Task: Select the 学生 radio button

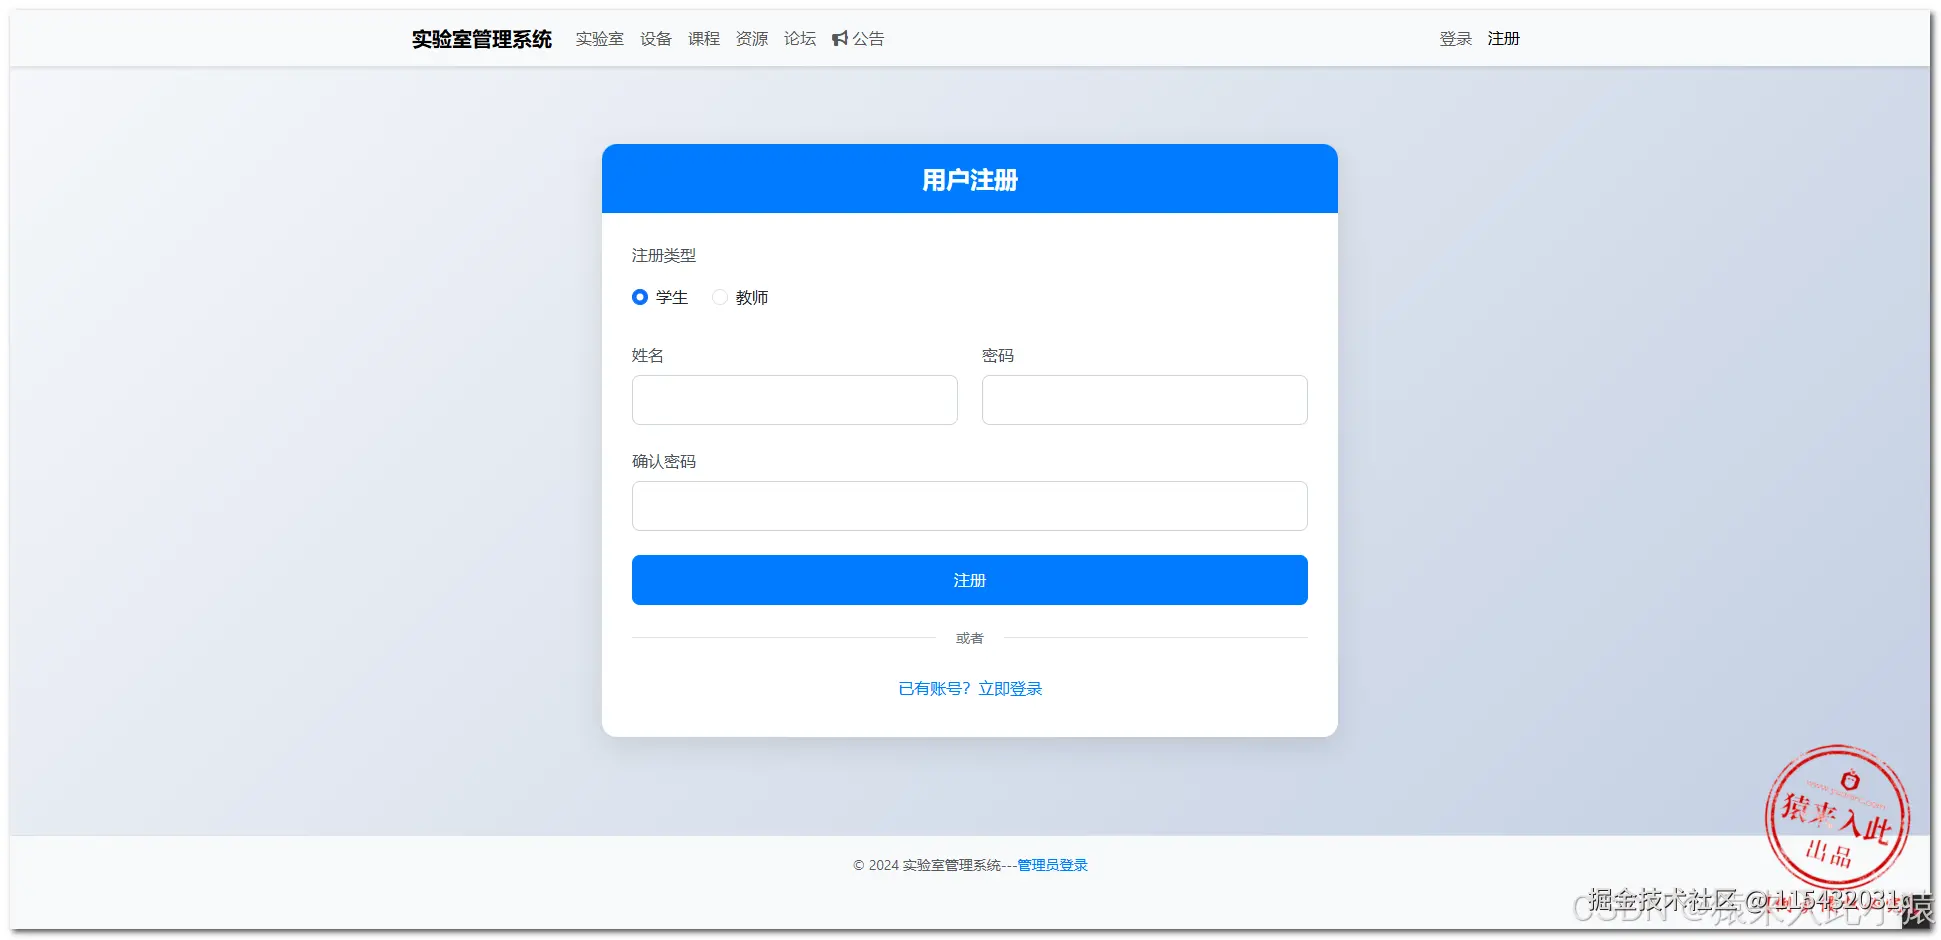Action: click(640, 297)
